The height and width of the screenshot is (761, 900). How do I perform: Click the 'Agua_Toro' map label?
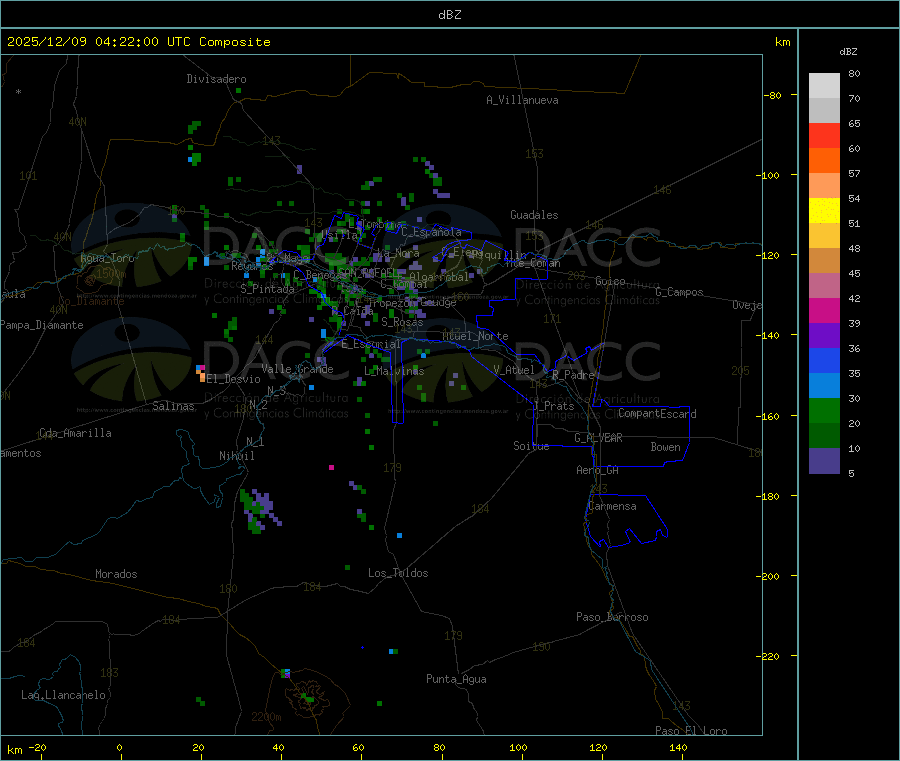[107, 258]
